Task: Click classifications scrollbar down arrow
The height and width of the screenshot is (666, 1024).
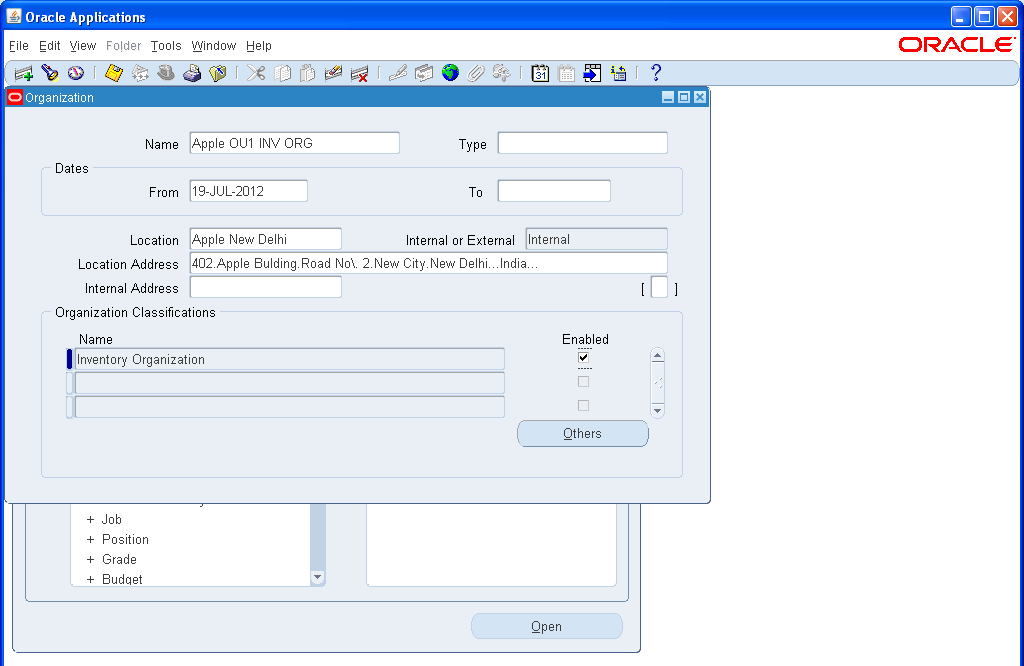Action: [x=658, y=411]
